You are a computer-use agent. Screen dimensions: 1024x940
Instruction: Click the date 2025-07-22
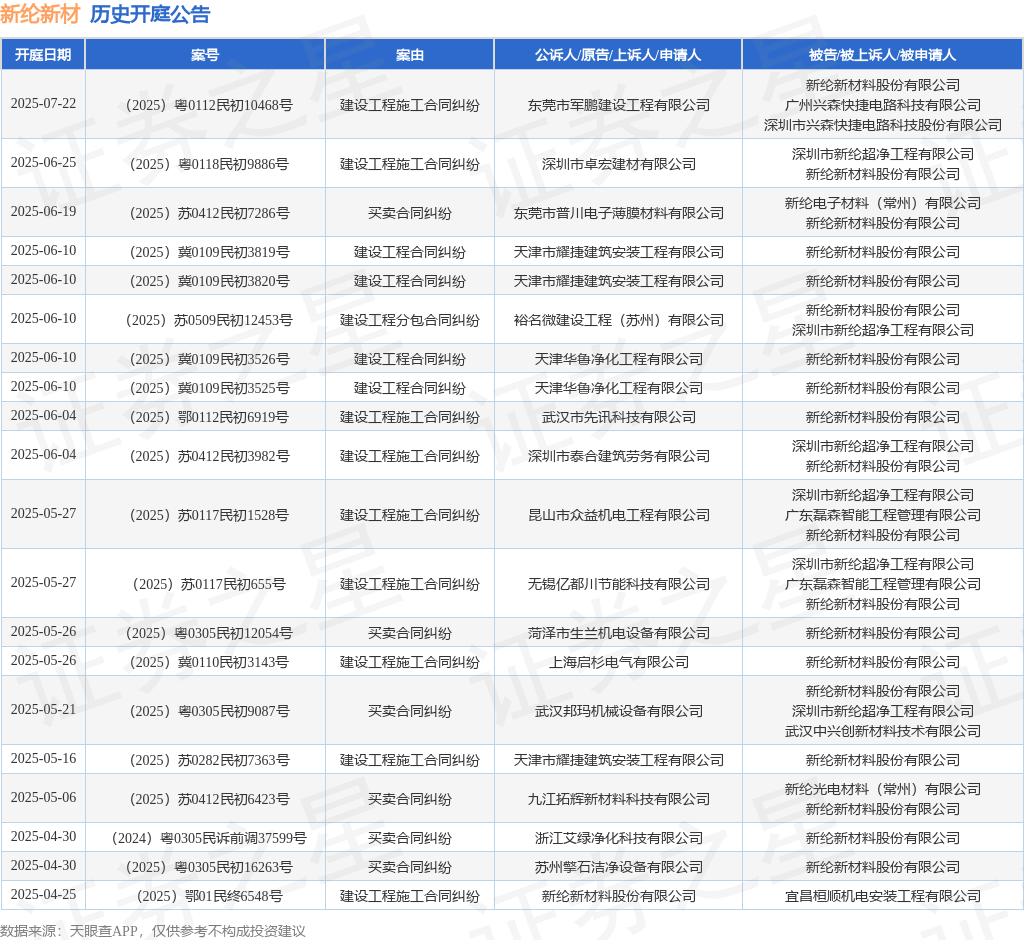point(43,104)
